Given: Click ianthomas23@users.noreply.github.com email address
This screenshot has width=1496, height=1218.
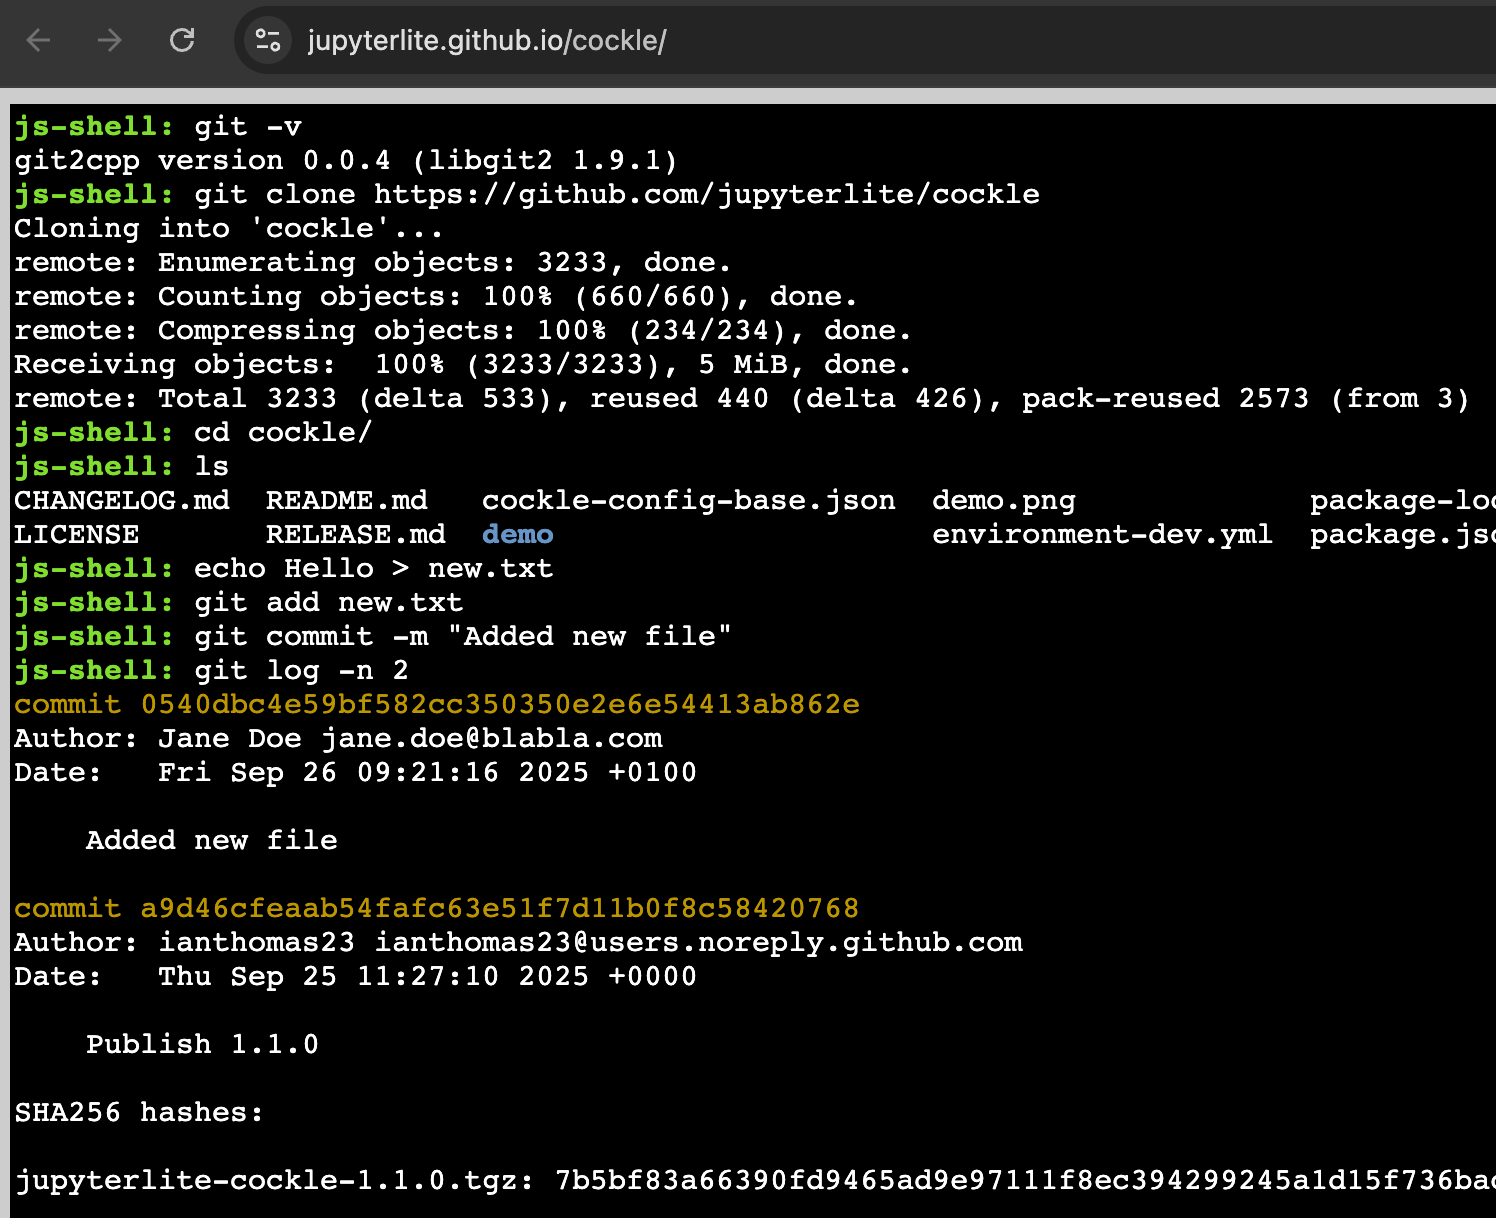Looking at the screenshot, I should tap(698, 942).
